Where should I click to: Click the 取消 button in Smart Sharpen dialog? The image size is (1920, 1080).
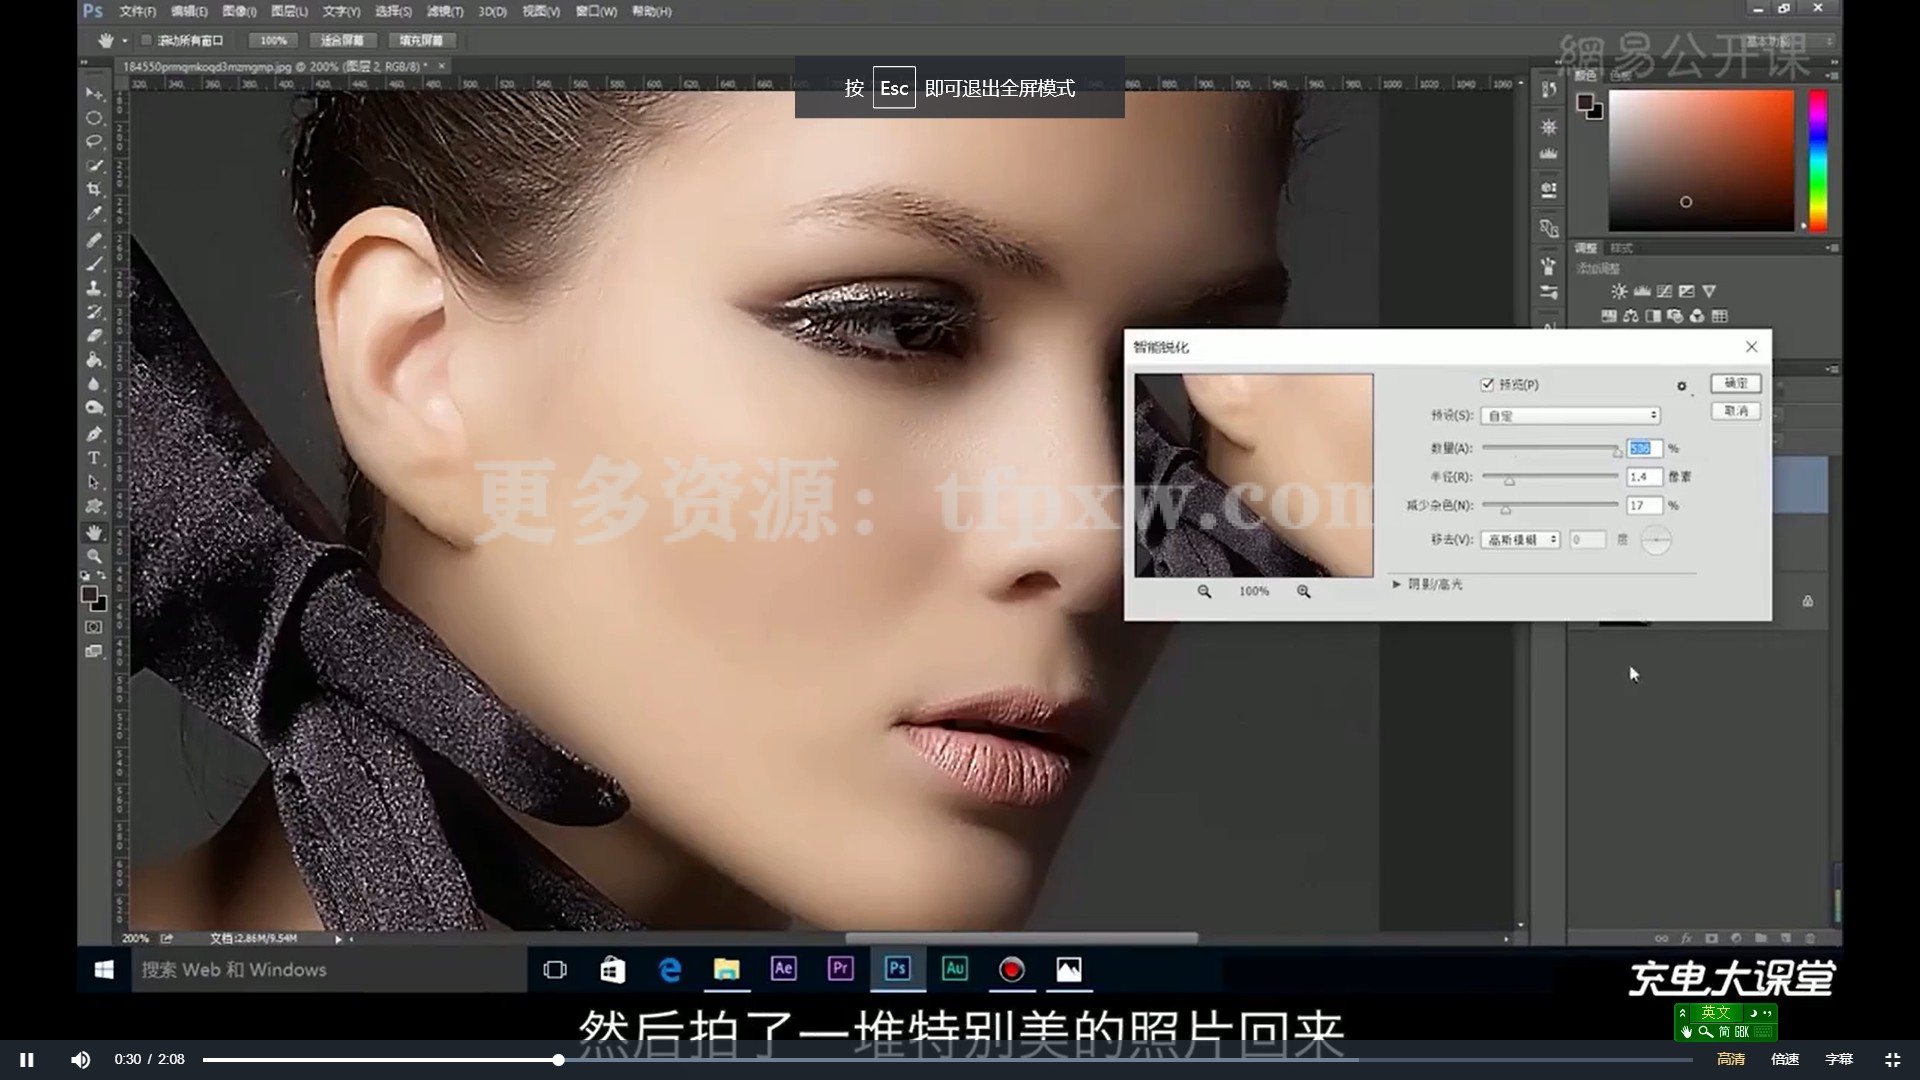1735,411
